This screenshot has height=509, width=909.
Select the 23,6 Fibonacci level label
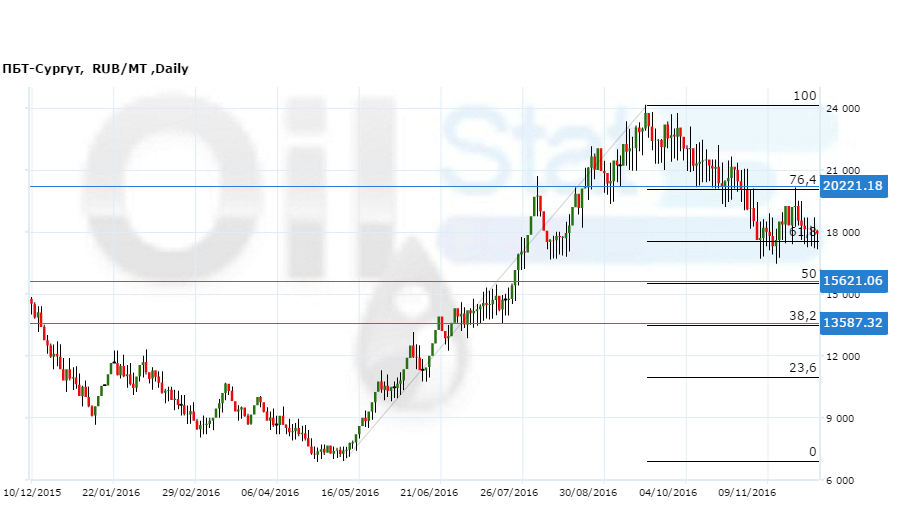point(803,368)
